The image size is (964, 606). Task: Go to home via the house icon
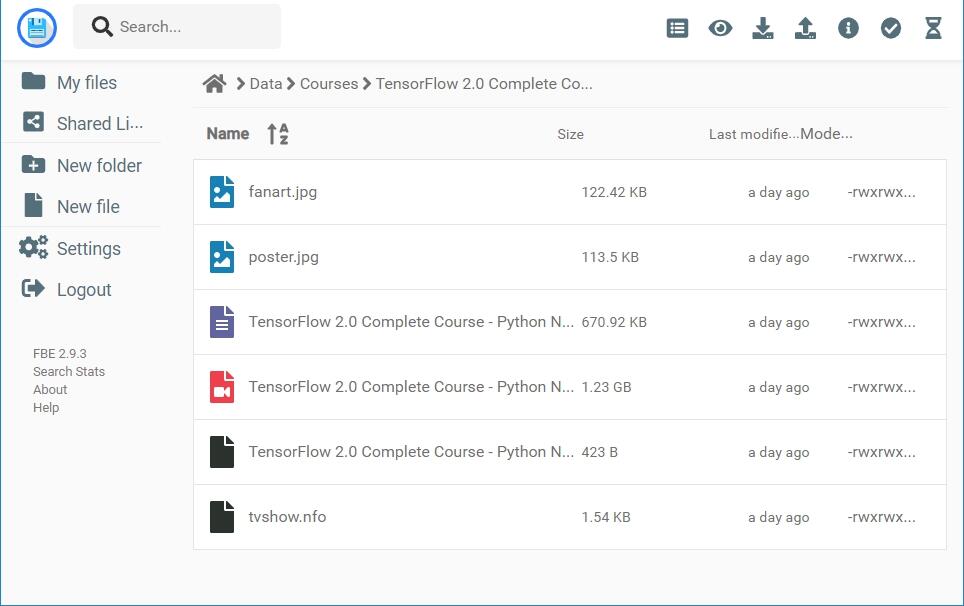point(214,84)
